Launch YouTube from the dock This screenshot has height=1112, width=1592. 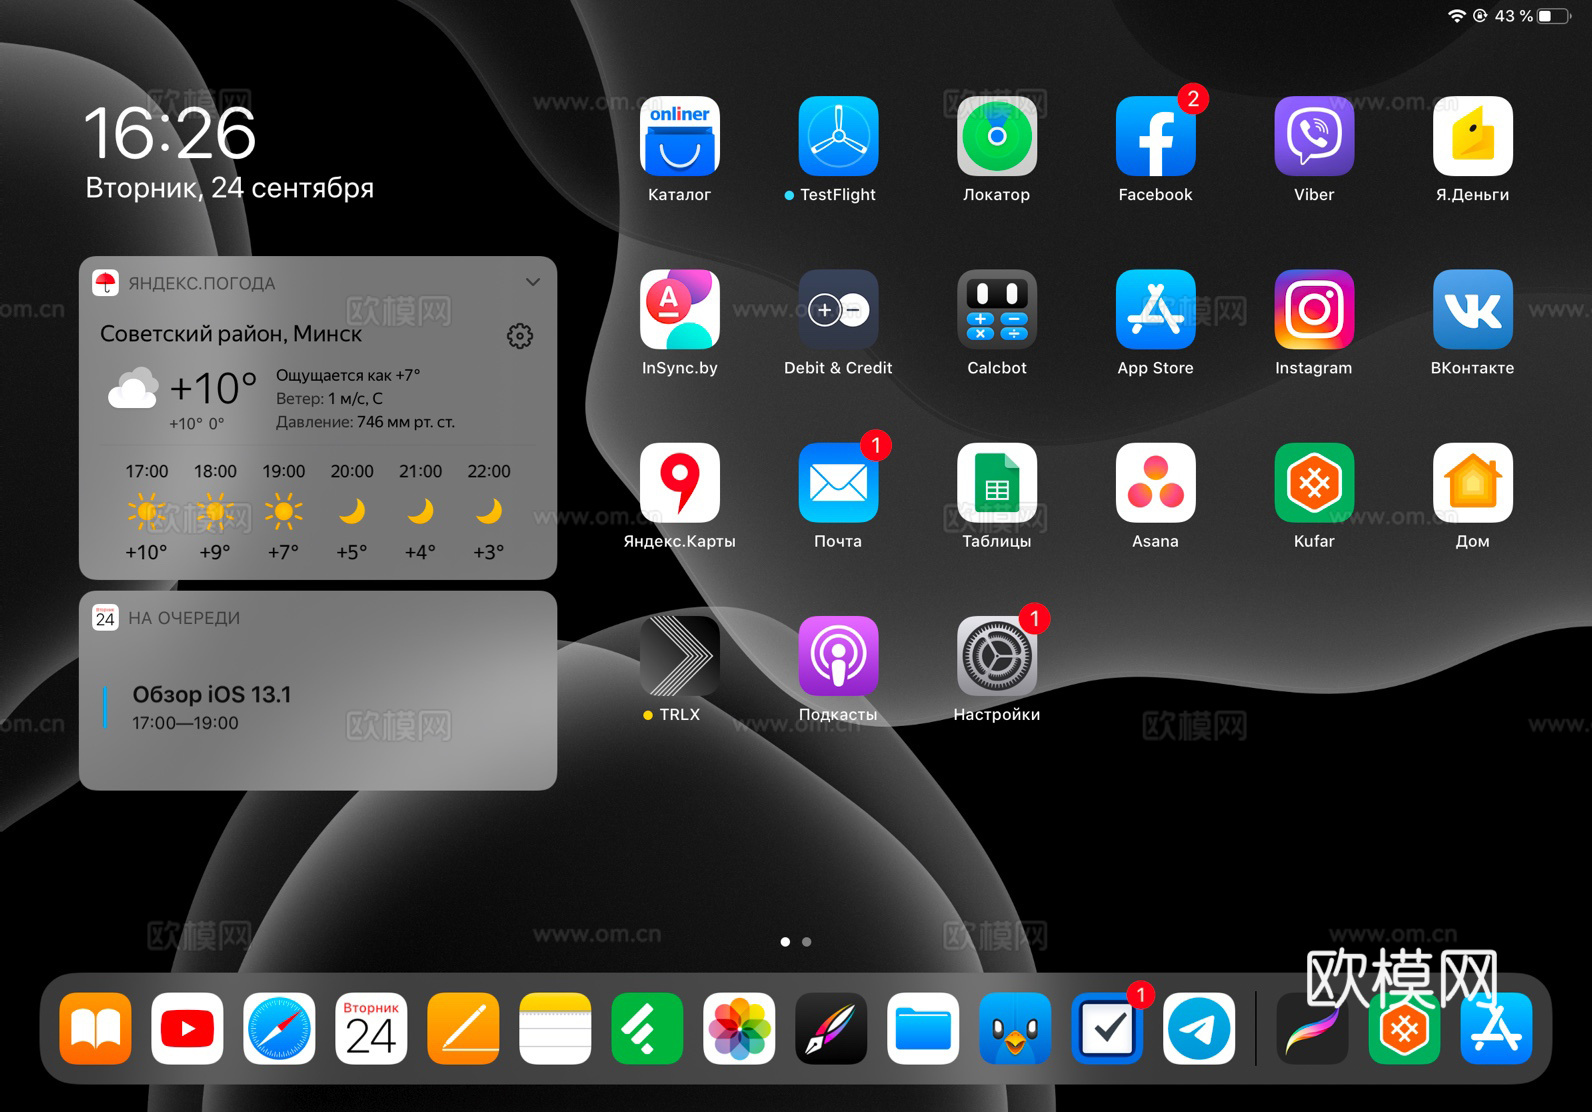pos(187,1028)
